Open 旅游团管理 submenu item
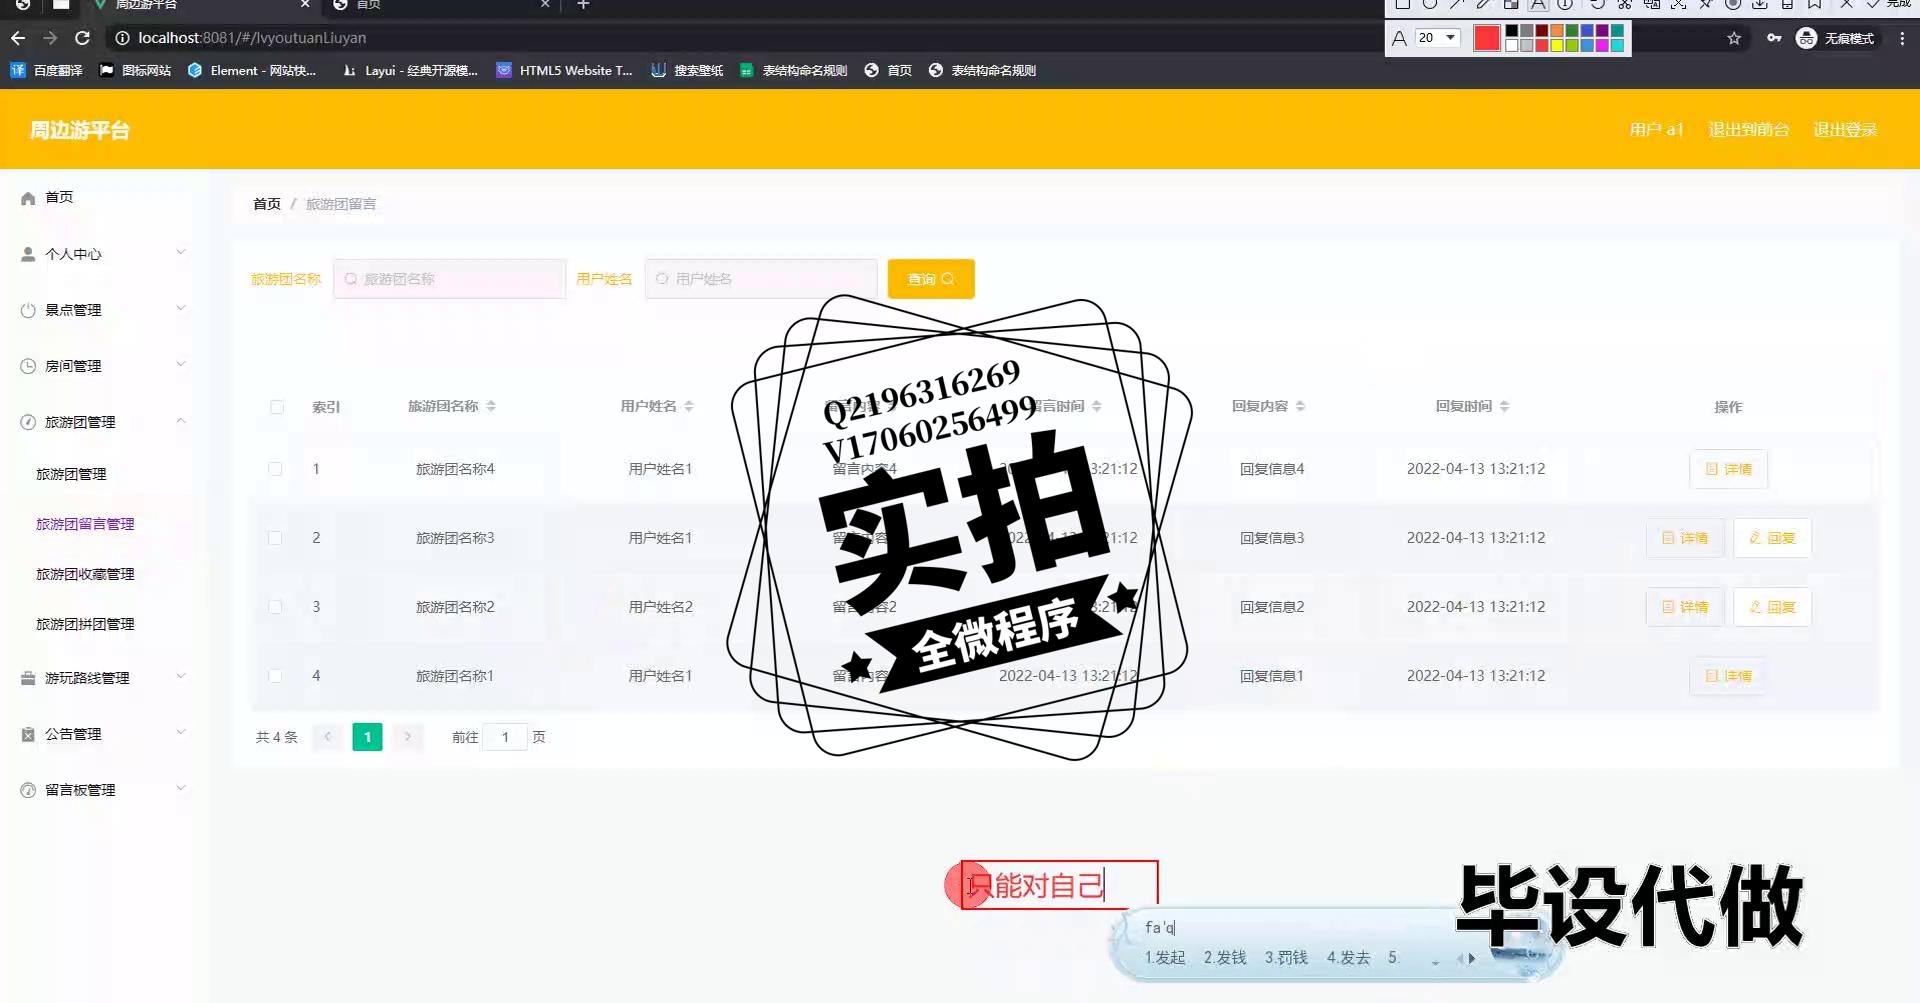This screenshot has width=1920, height=1003. [x=71, y=474]
